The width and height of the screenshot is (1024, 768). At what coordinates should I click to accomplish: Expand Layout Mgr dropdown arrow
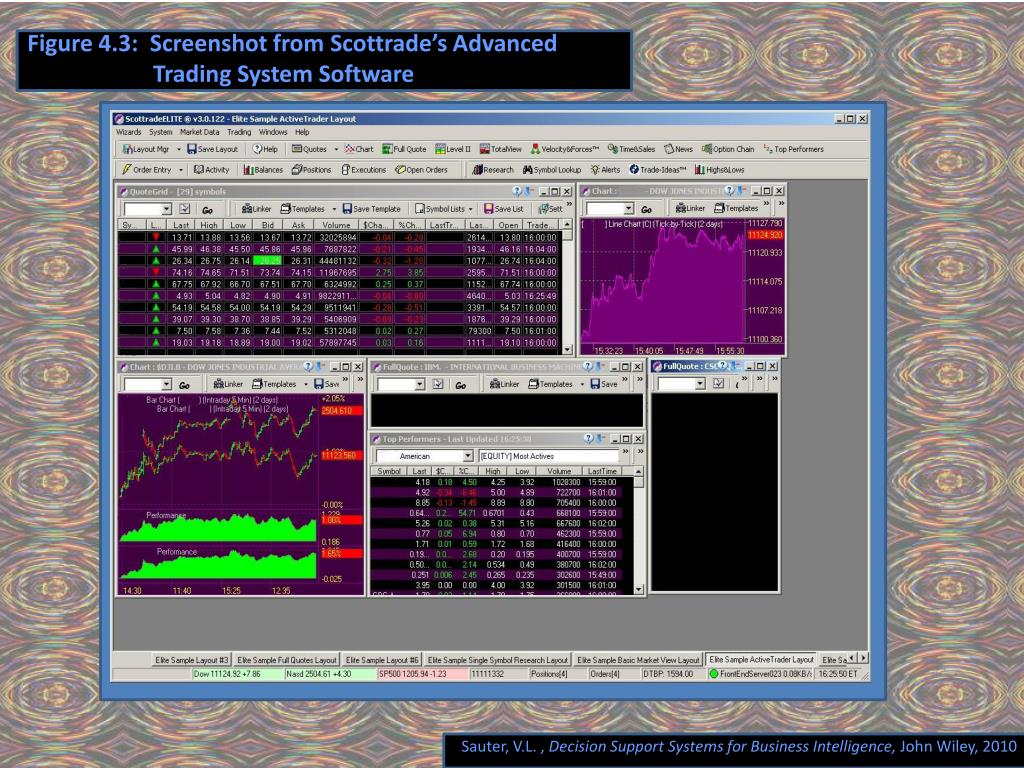pyautogui.click(x=178, y=149)
